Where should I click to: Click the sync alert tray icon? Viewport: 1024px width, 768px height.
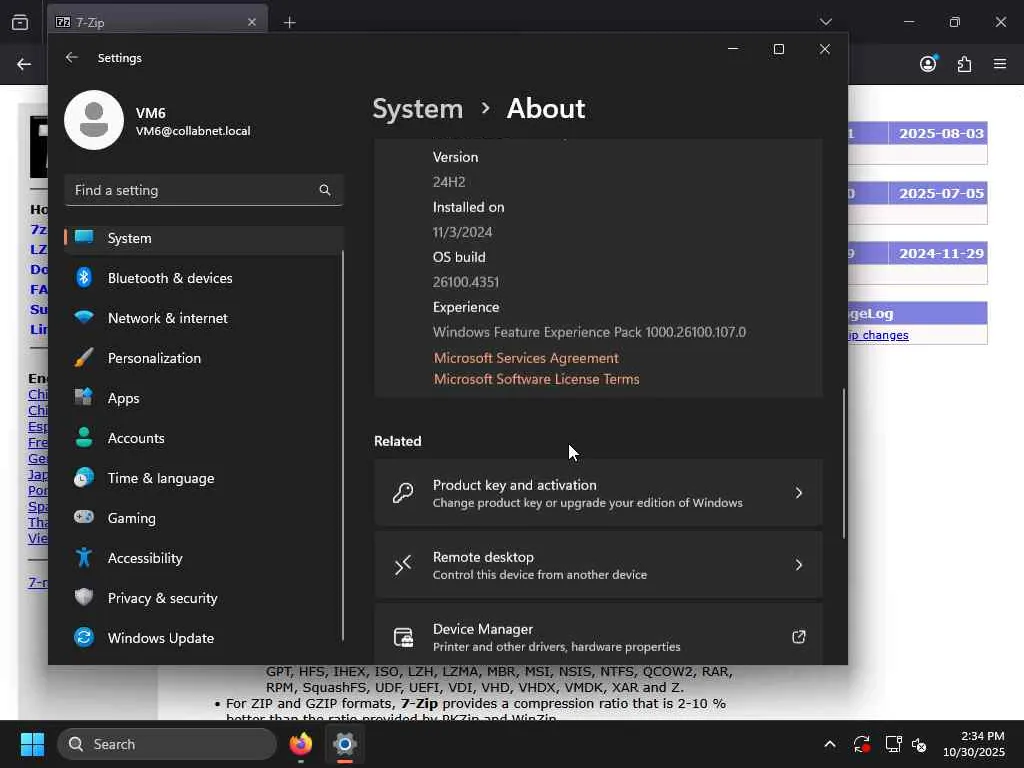(x=861, y=744)
